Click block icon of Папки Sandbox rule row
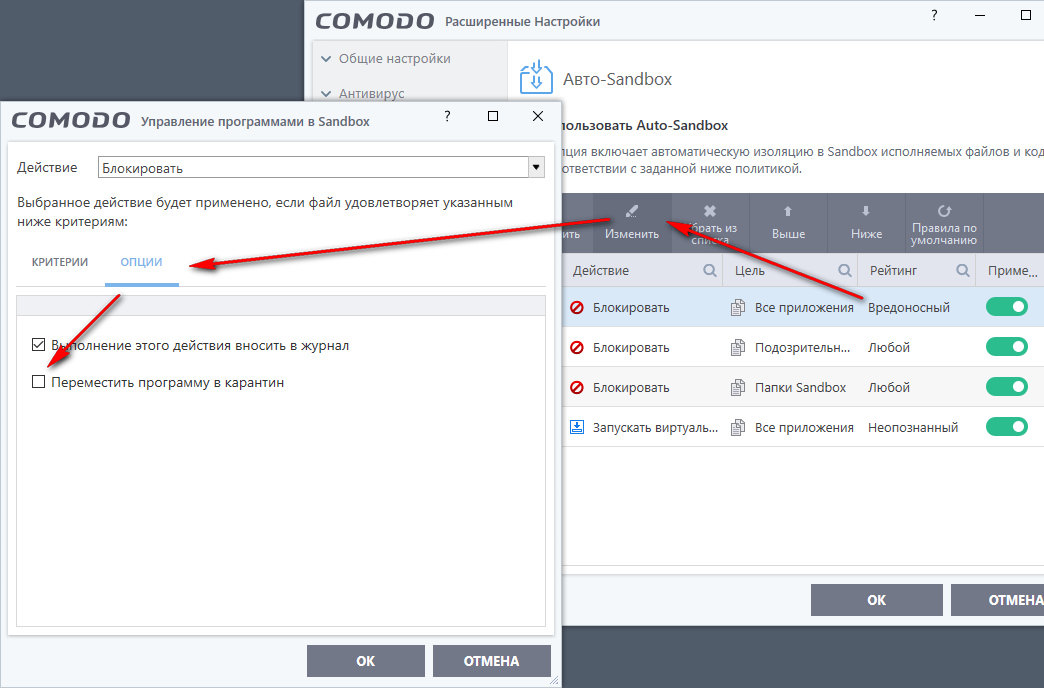 coord(577,387)
